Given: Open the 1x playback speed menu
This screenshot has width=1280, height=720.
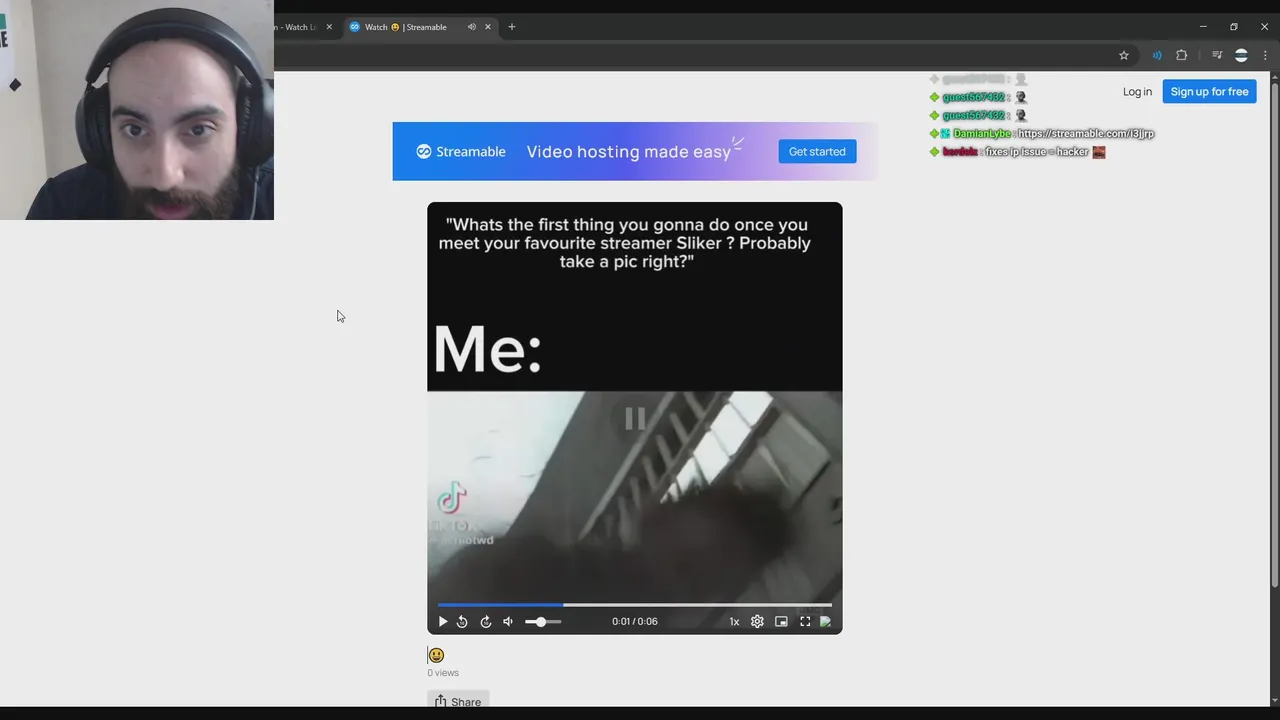Looking at the screenshot, I should (x=734, y=621).
